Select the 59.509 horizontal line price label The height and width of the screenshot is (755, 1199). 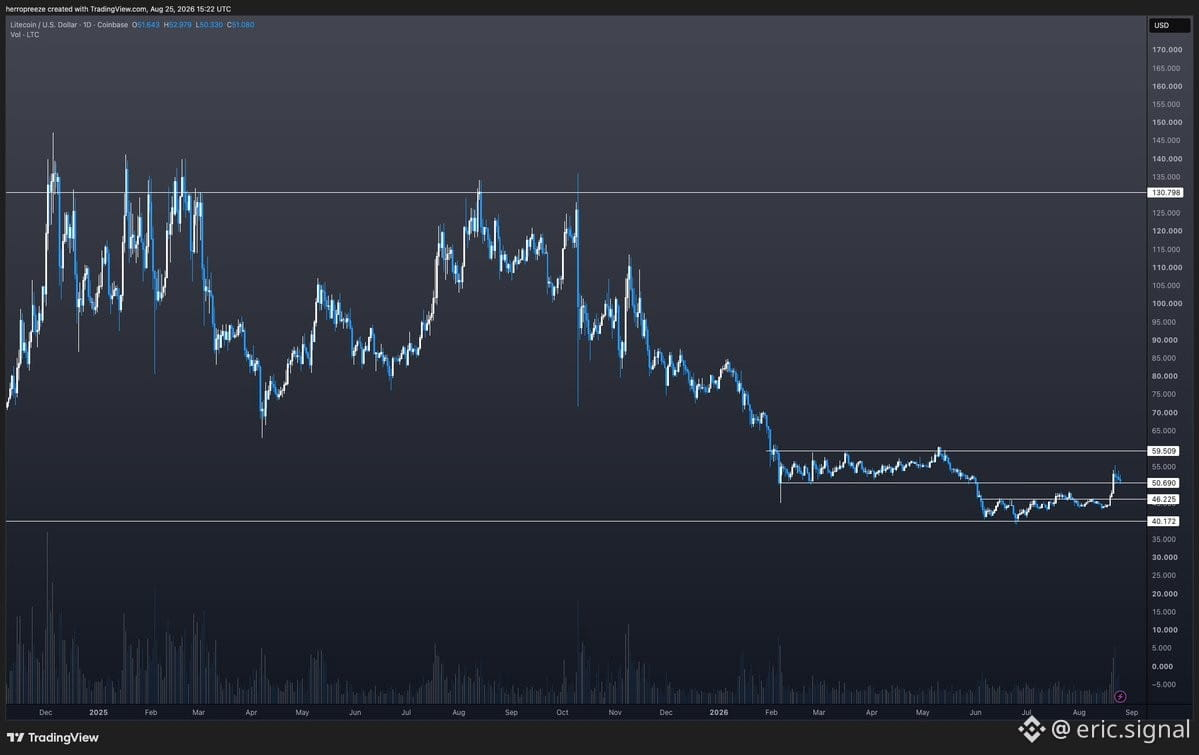pyautogui.click(x=1164, y=451)
